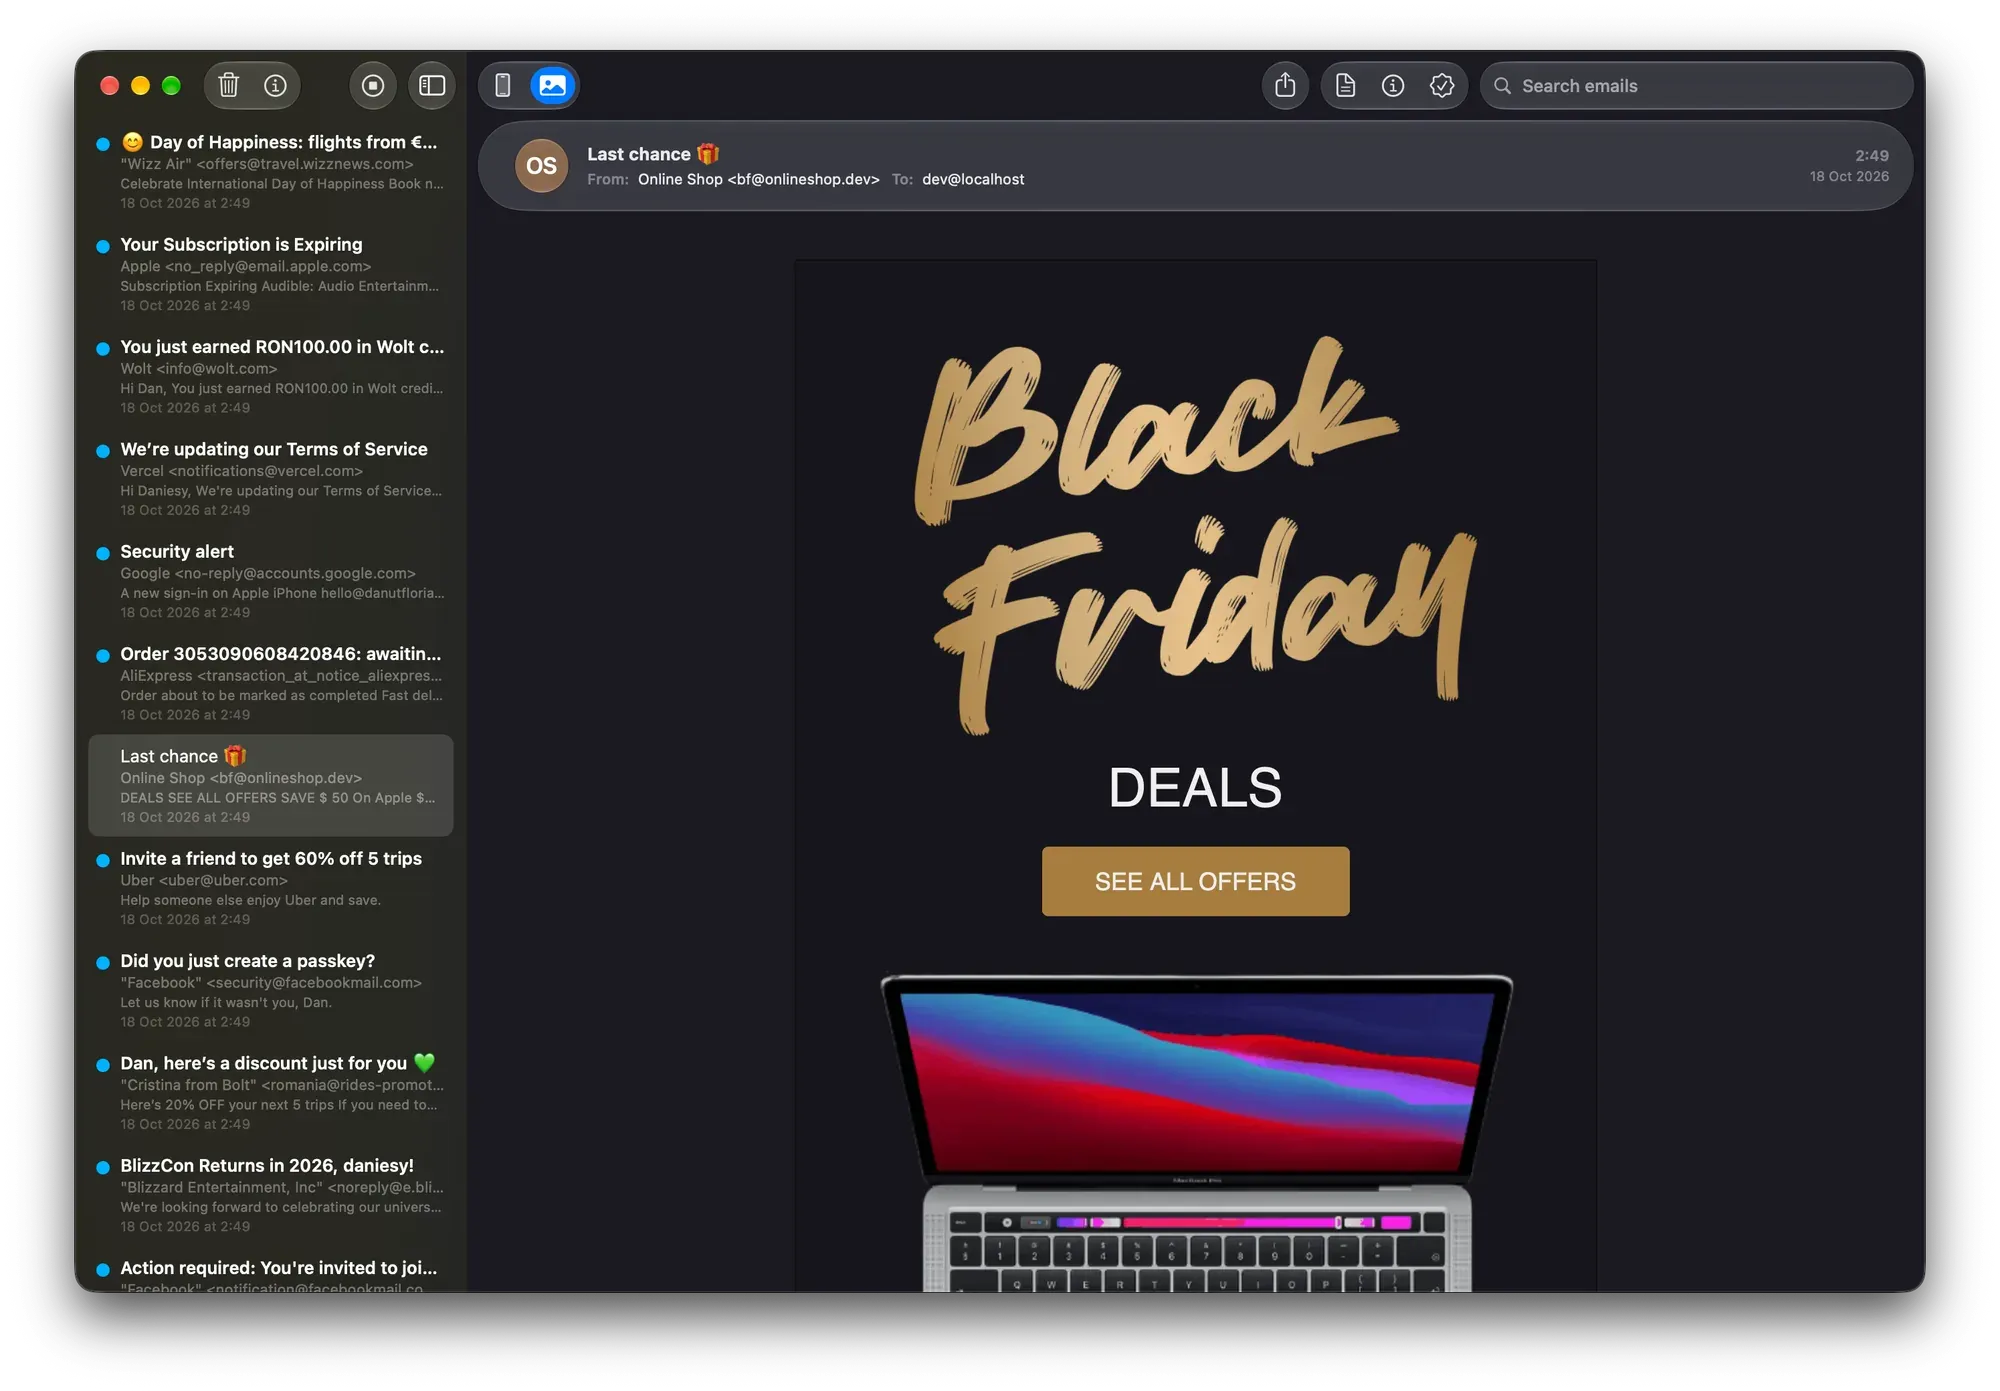This screenshot has width=2000, height=1391.
Task: Click the trash icon to delete emails
Action: pyautogui.click(x=229, y=86)
